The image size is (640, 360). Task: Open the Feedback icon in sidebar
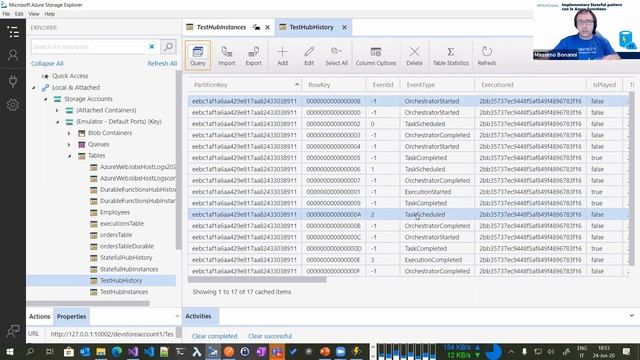13,330
